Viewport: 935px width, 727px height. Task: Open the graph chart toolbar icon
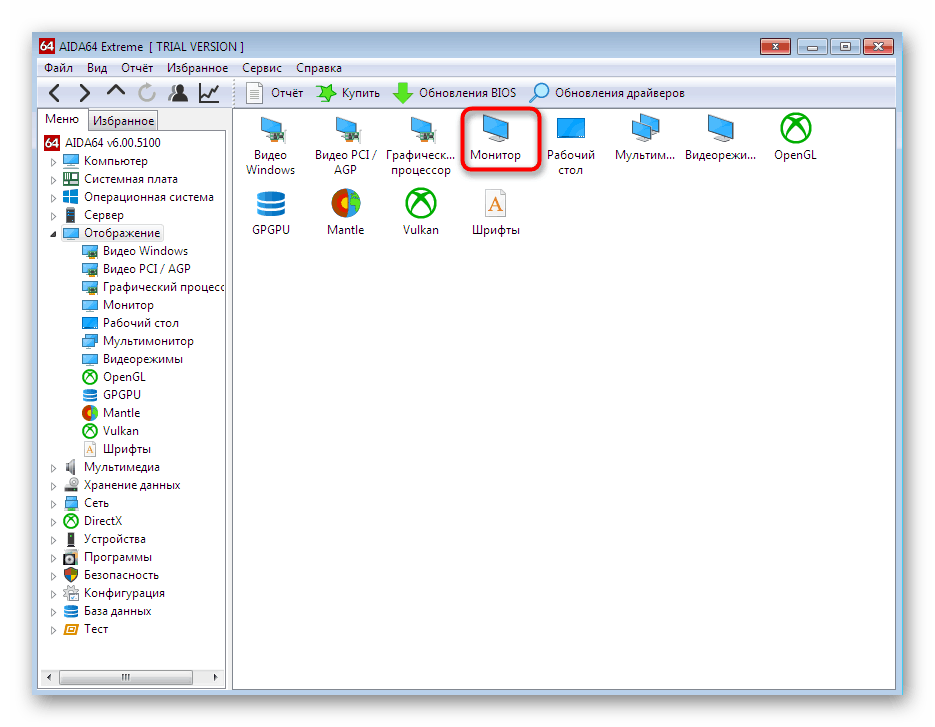click(209, 93)
